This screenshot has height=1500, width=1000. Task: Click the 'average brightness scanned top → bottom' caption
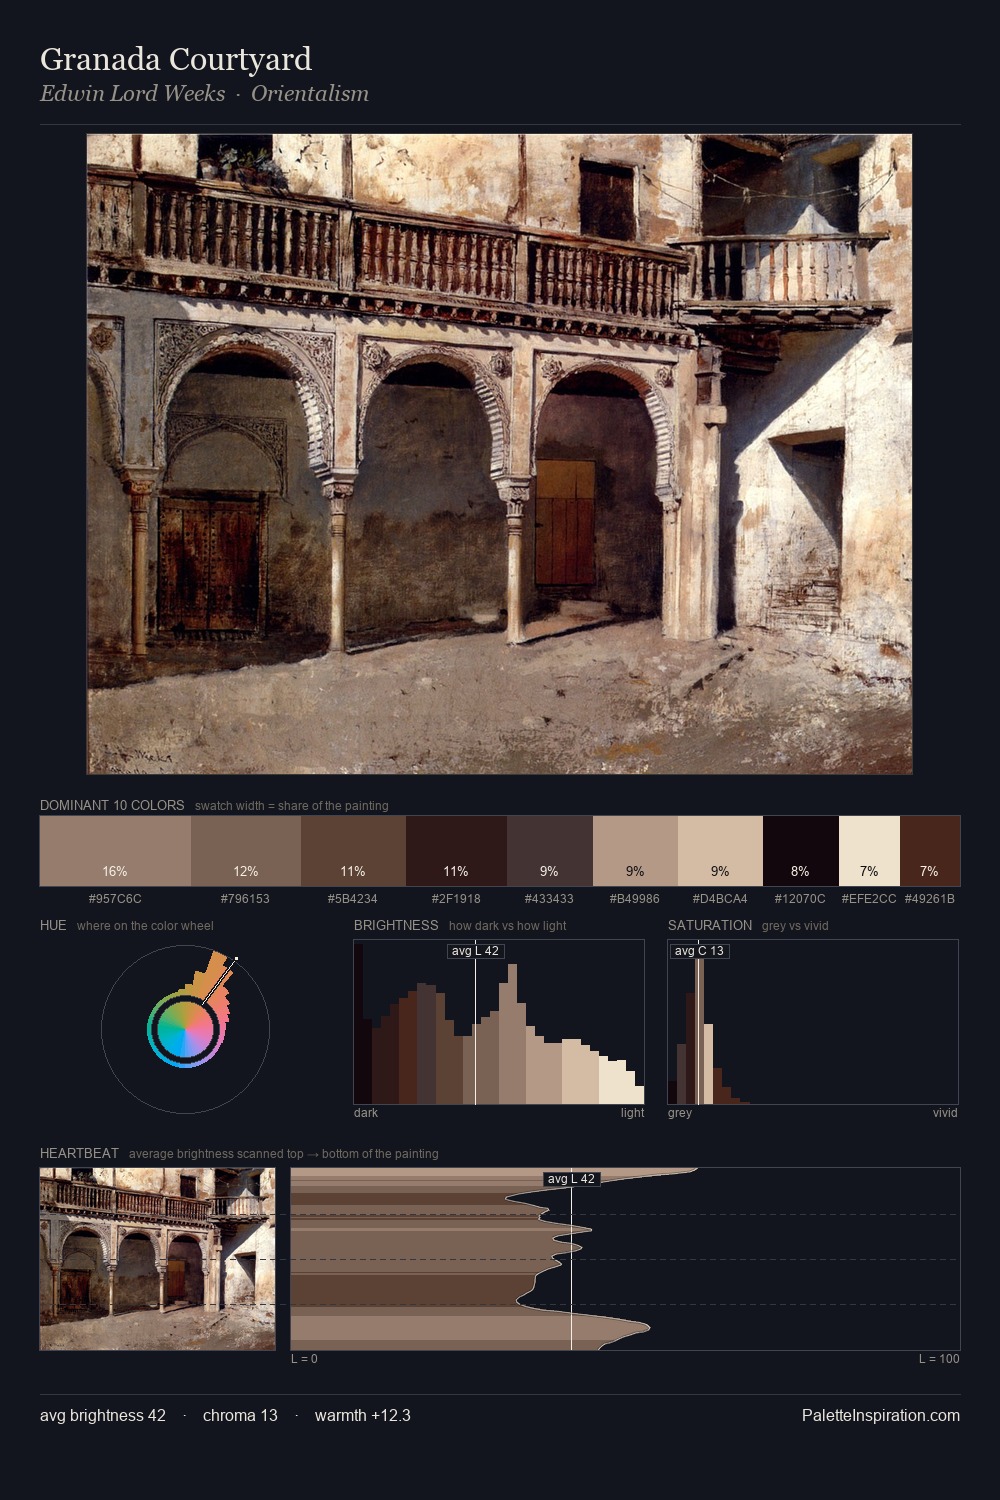(283, 1154)
